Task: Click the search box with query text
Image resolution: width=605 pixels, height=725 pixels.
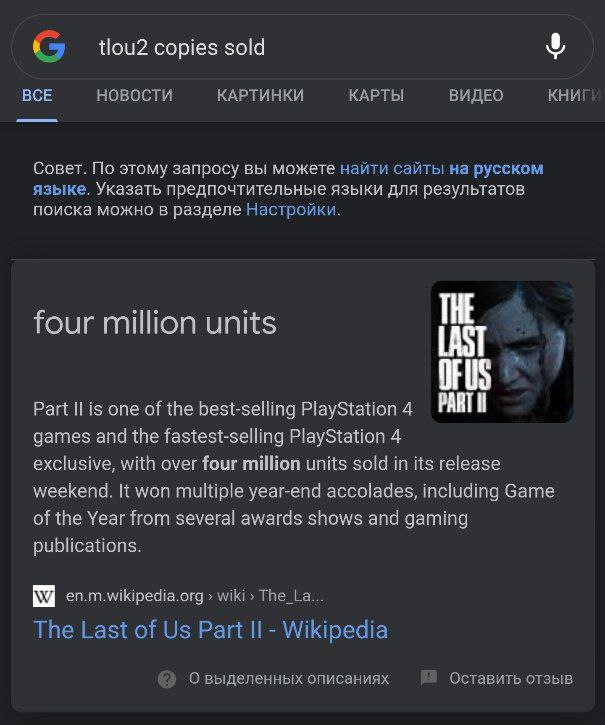Action: 300,47
